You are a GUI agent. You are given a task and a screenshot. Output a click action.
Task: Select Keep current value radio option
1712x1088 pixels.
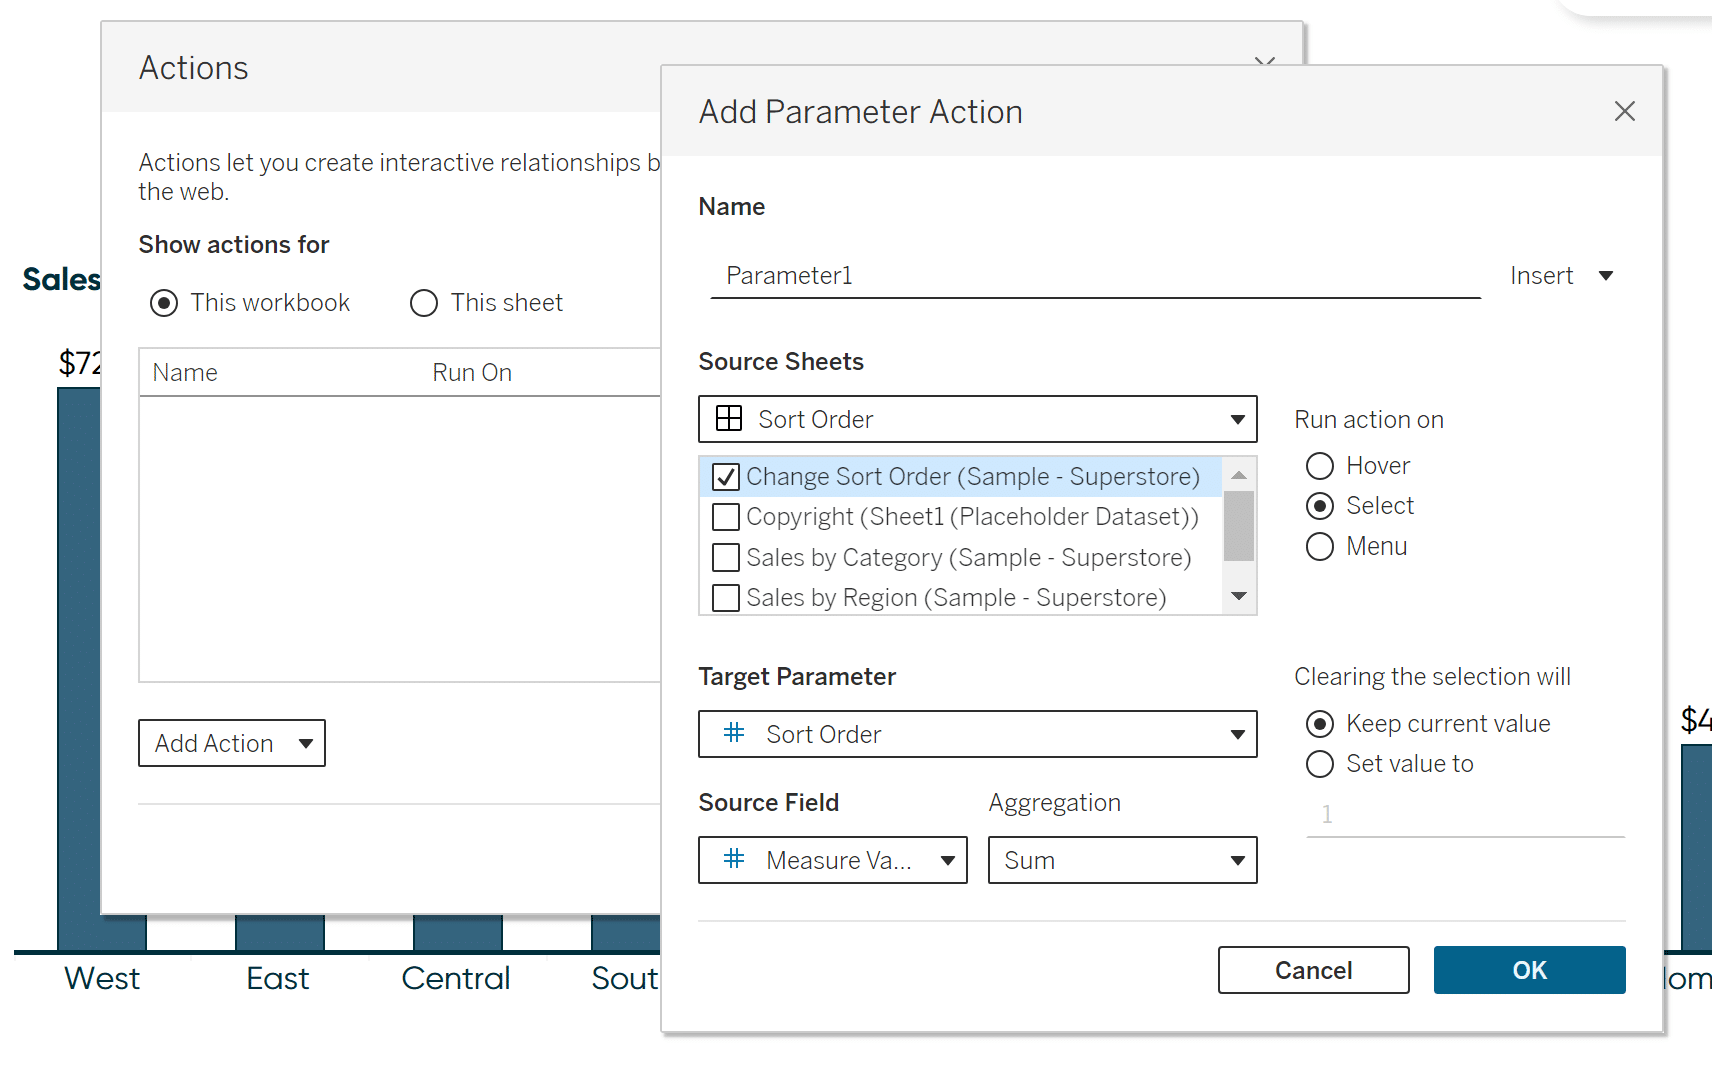[1320, 724]
